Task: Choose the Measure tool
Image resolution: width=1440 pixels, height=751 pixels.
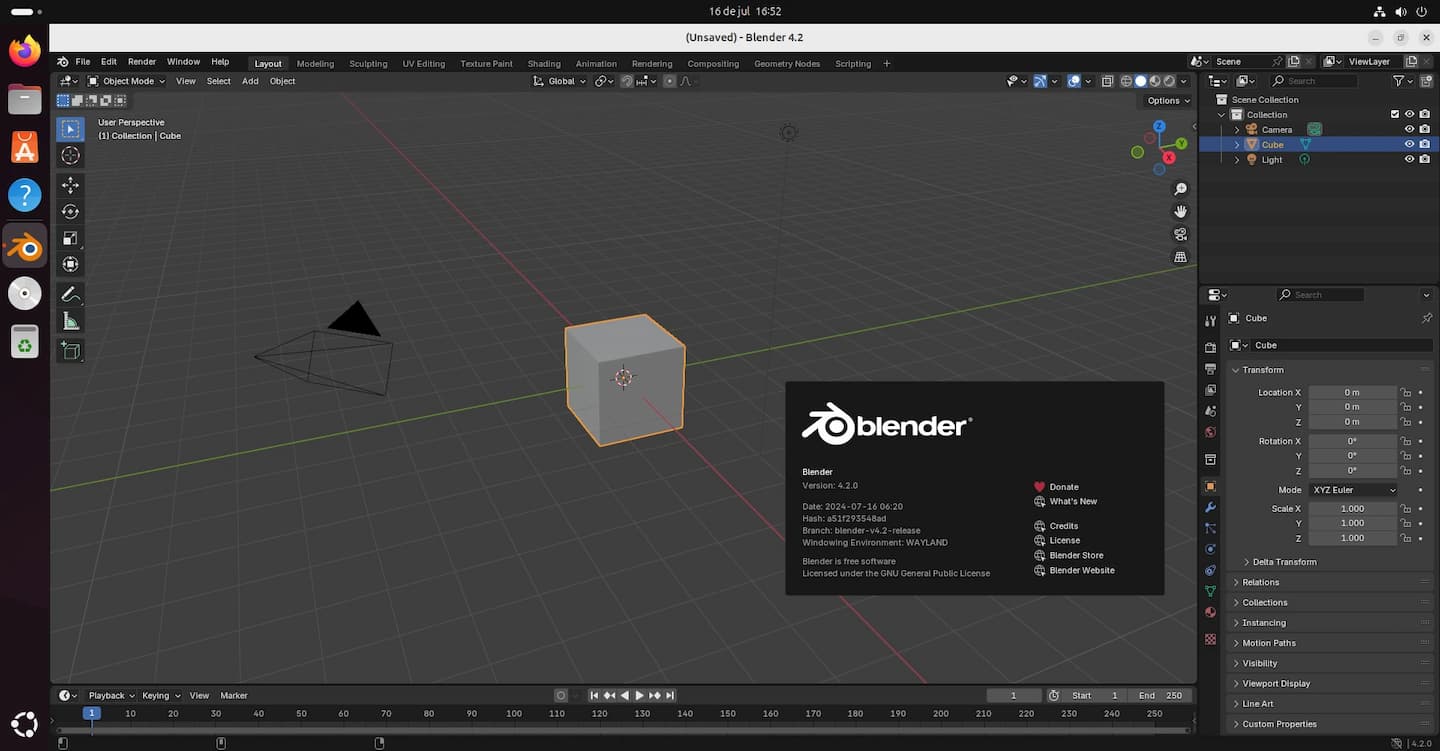Action: coord(70,321)
